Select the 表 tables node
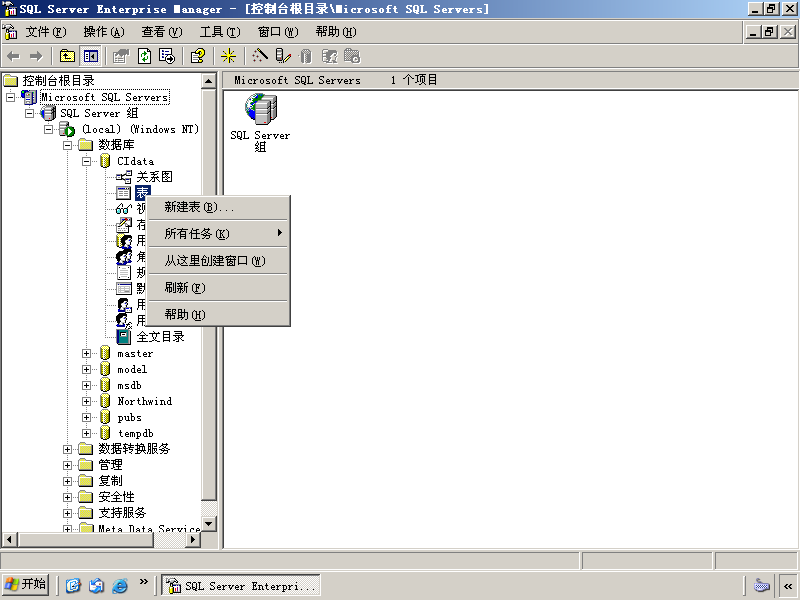Viewport: 800px width, 600px height. pos(142,193)
